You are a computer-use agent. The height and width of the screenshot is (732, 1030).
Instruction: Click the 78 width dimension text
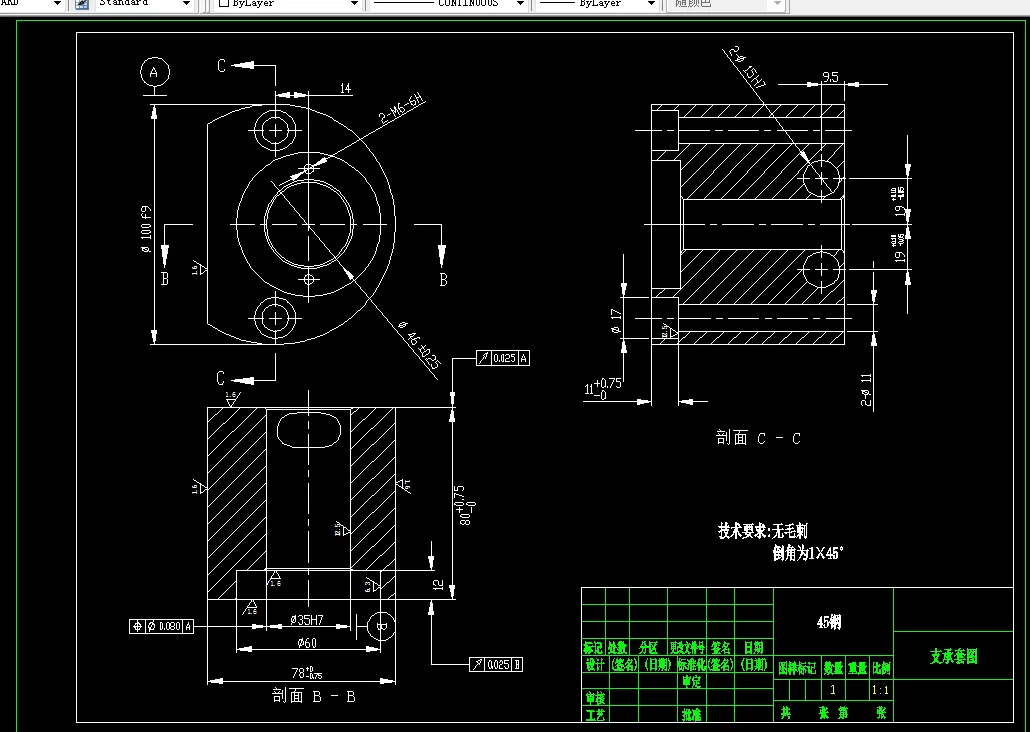pyautogui.click(x=307, y=674)
